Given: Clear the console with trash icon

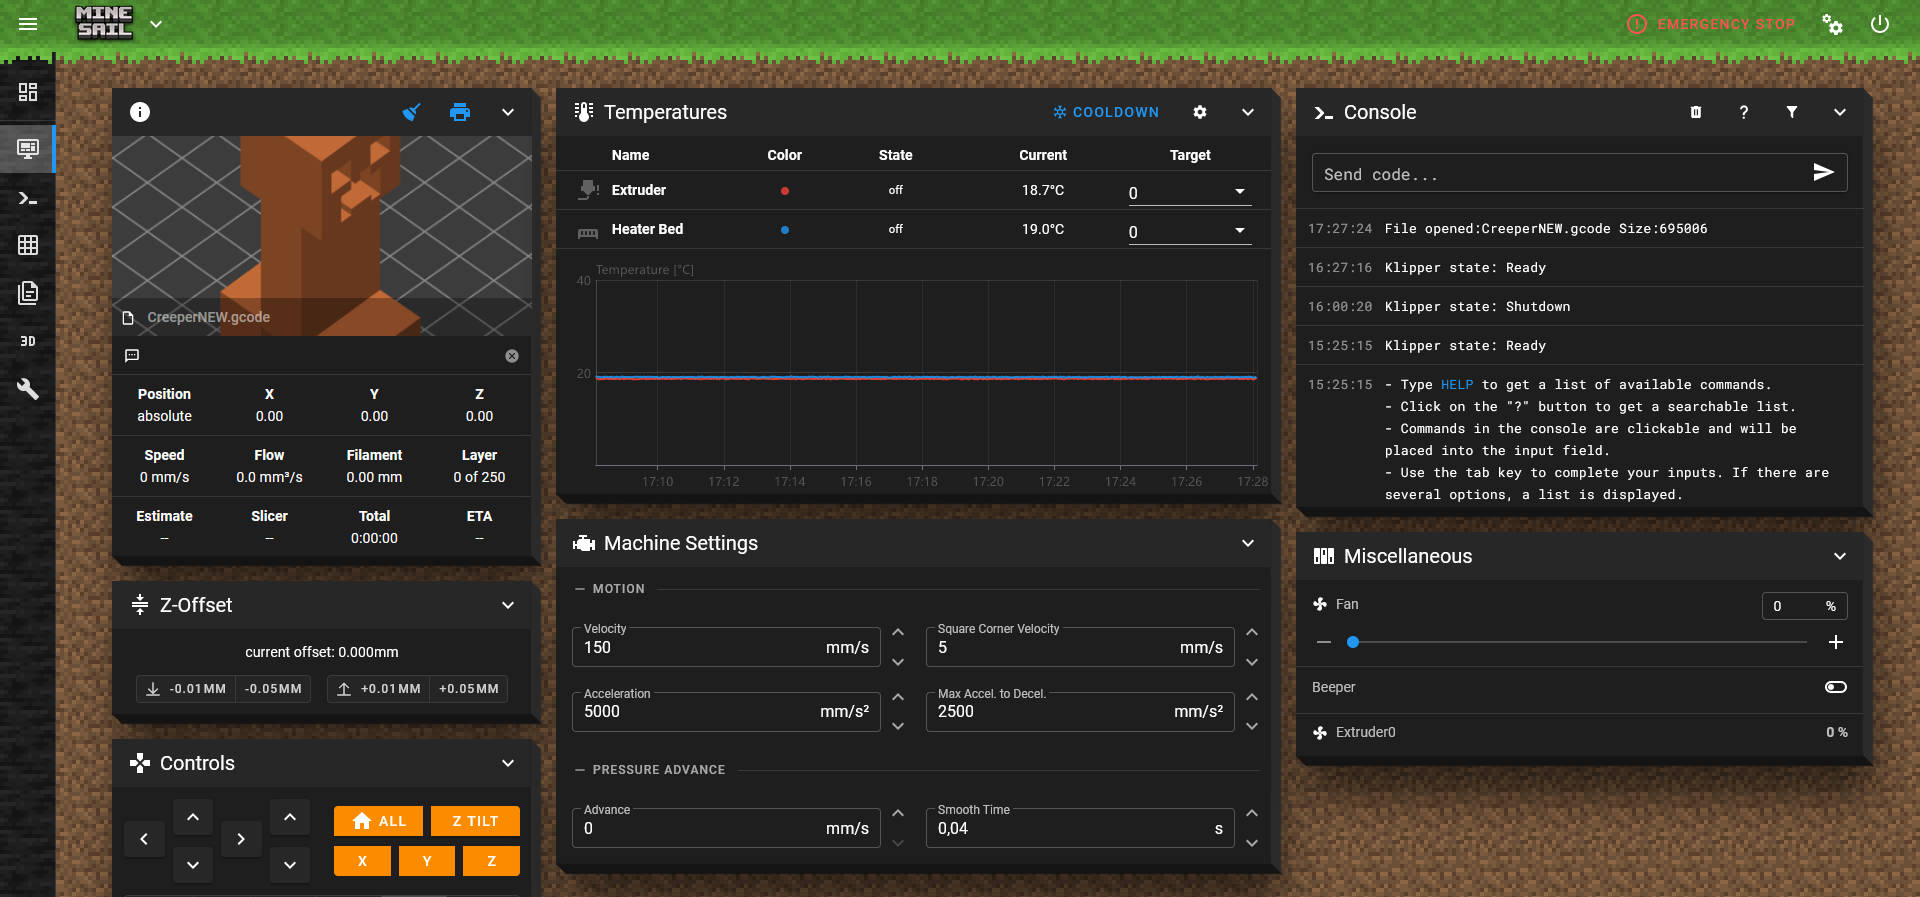Looking at the screenshot, I should point(1696,112).
